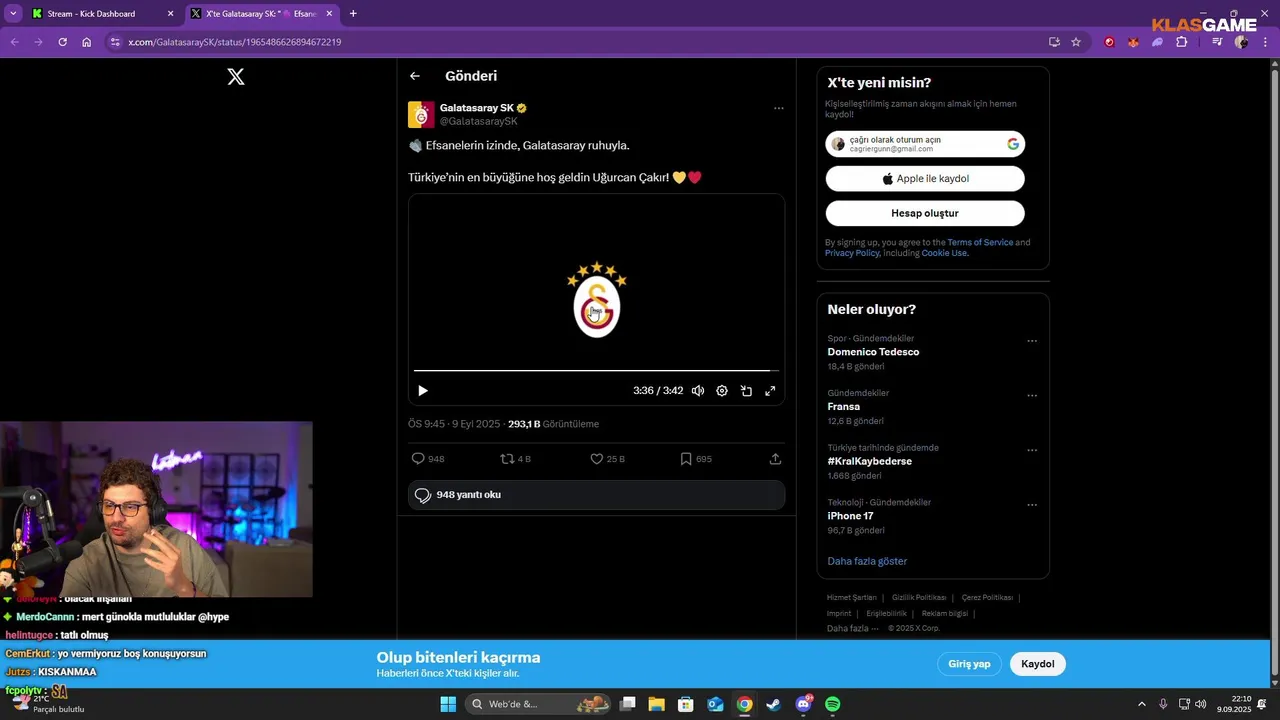Share the post via upload arrow icon

click(x=775, y=459)
